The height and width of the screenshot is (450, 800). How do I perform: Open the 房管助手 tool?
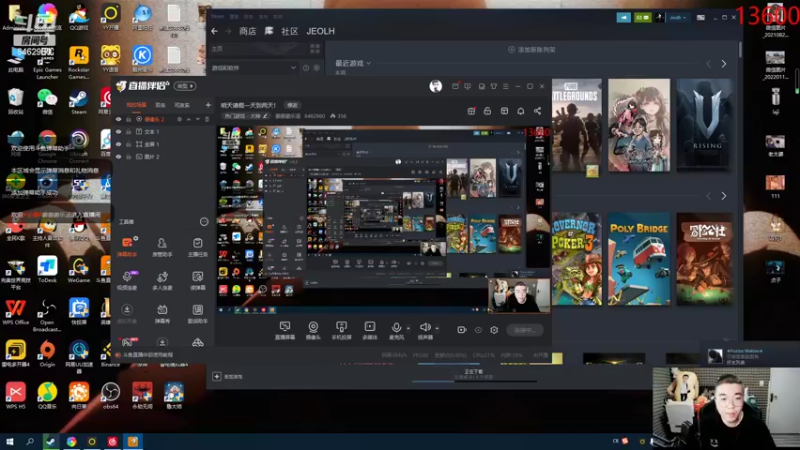(x=162, y=246)
